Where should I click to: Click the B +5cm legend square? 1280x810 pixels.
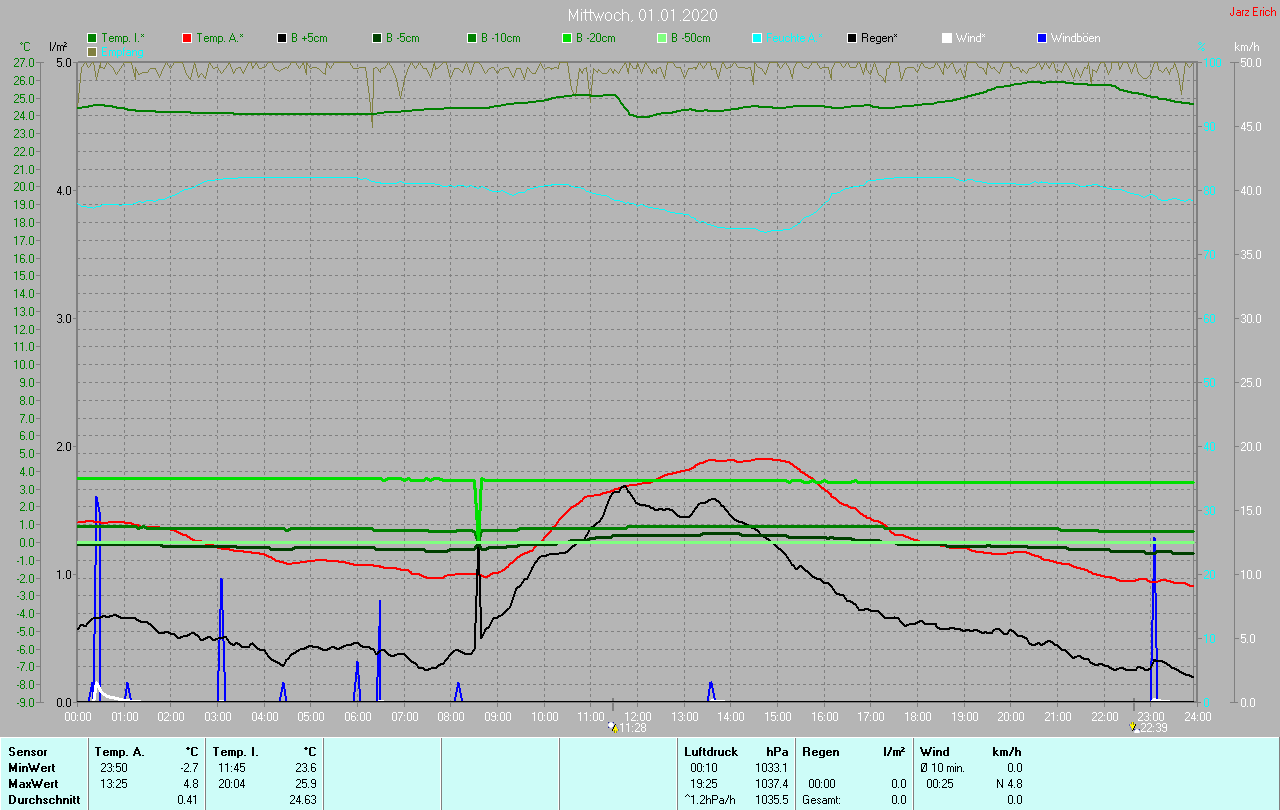point(283,38)
